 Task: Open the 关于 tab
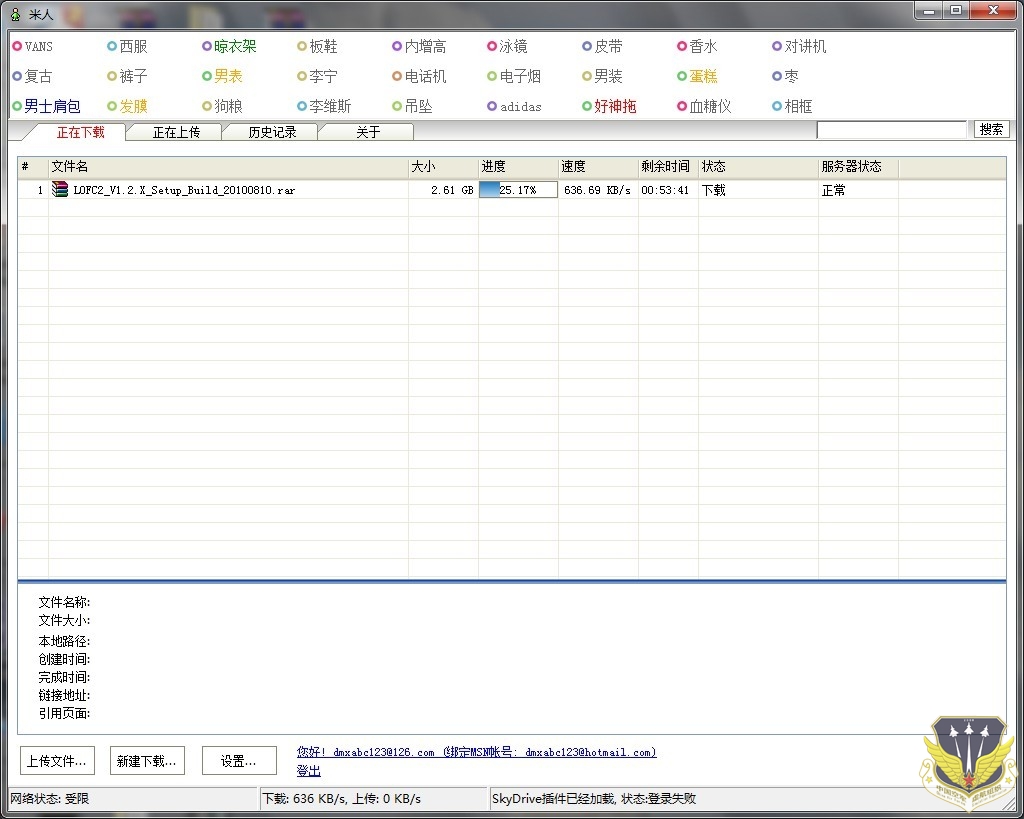pos(368,132)
